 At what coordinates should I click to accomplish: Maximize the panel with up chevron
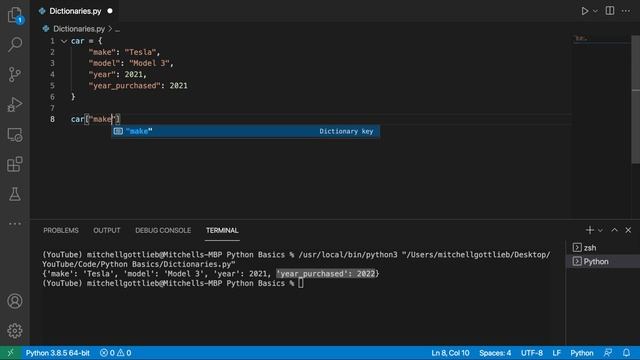(x=614, y=230)
